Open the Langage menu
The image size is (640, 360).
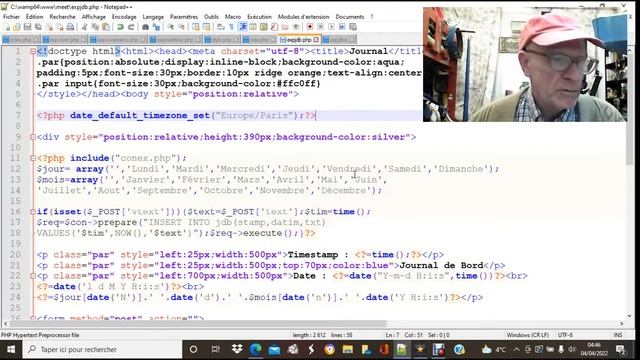click(x=153, y=17)
